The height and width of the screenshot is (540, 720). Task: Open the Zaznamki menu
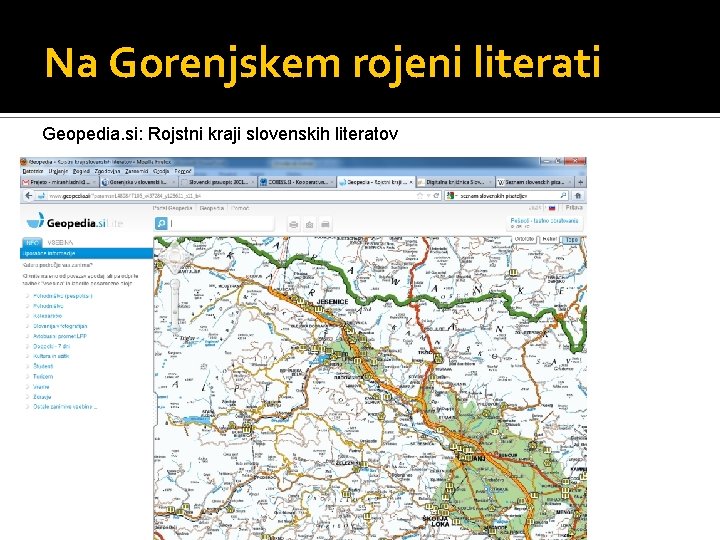click(x=136, y=171)
